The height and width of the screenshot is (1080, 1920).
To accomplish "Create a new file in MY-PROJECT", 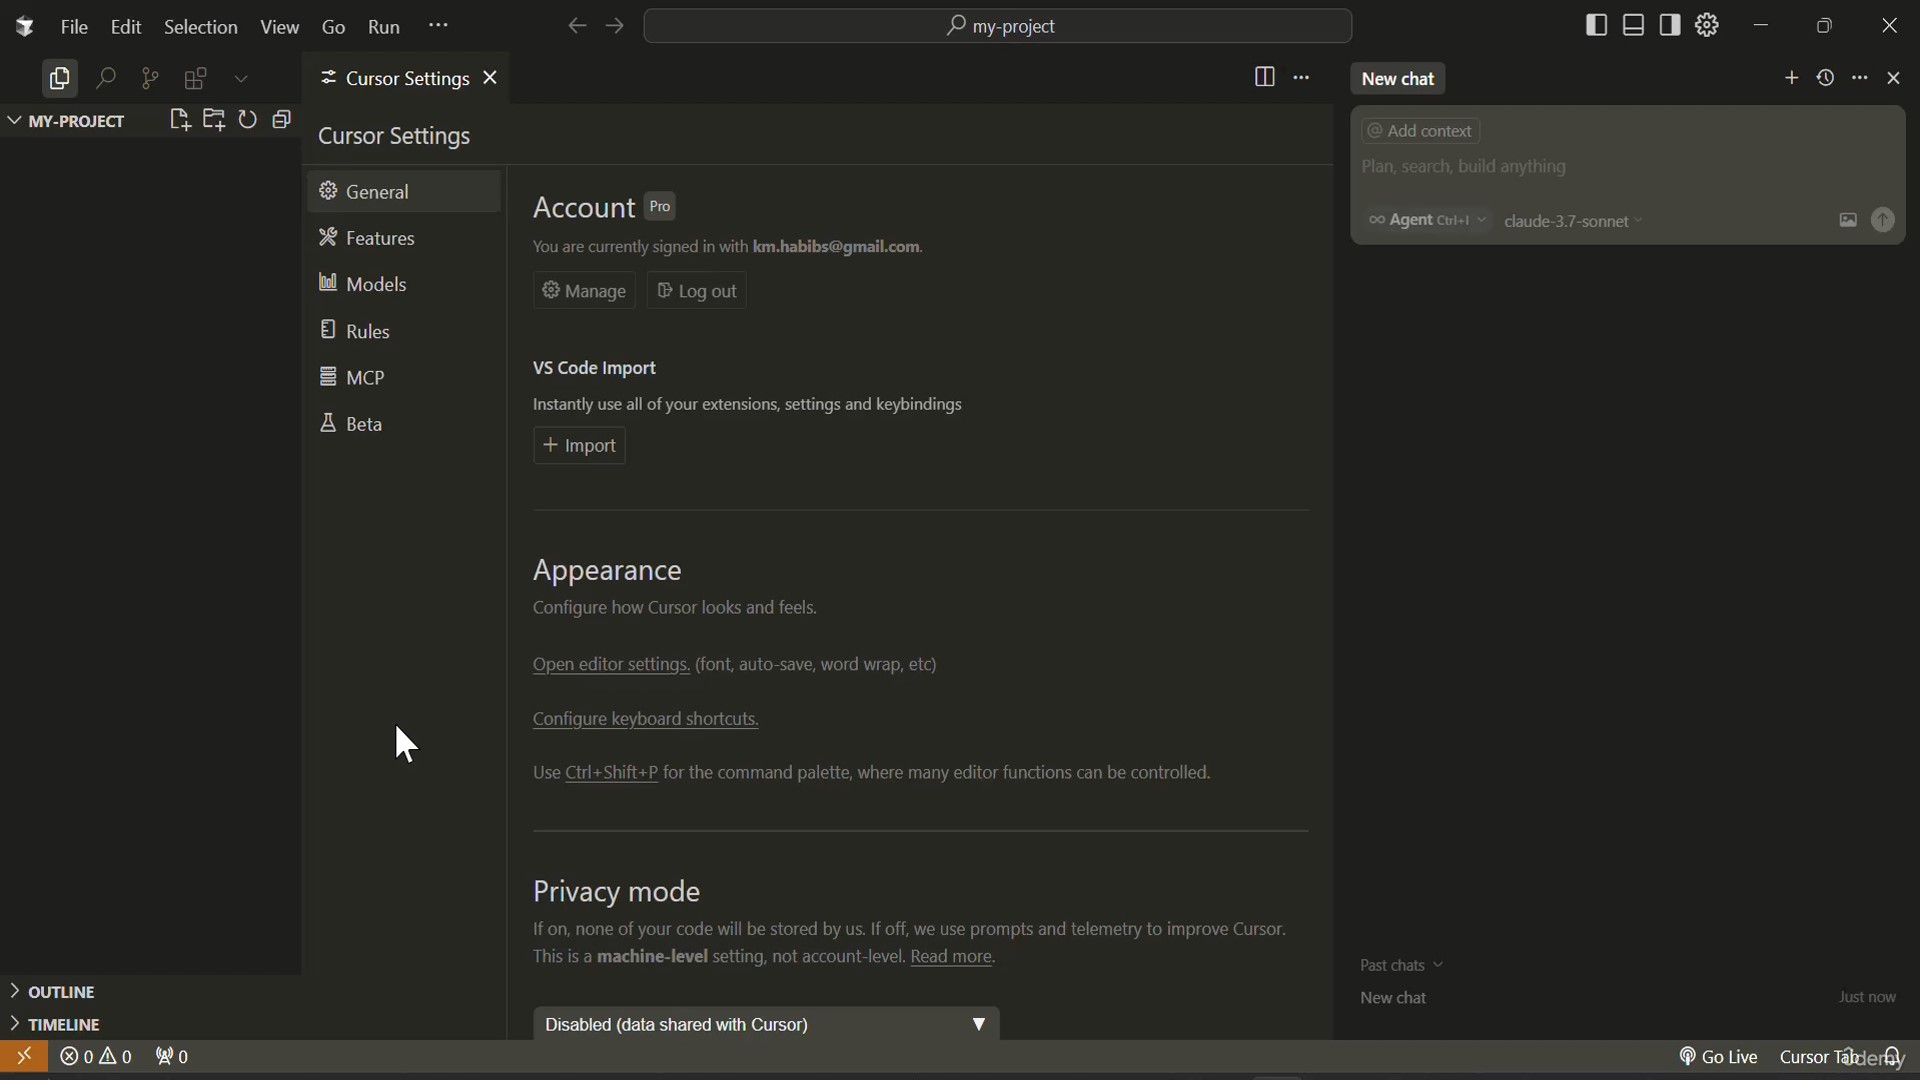I will click(x=180, y=120).
